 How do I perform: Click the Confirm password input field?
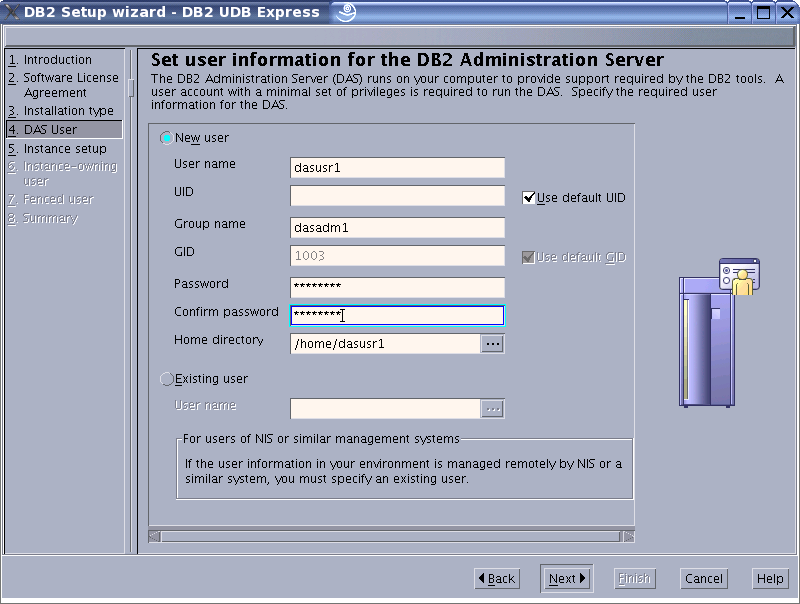397,315
